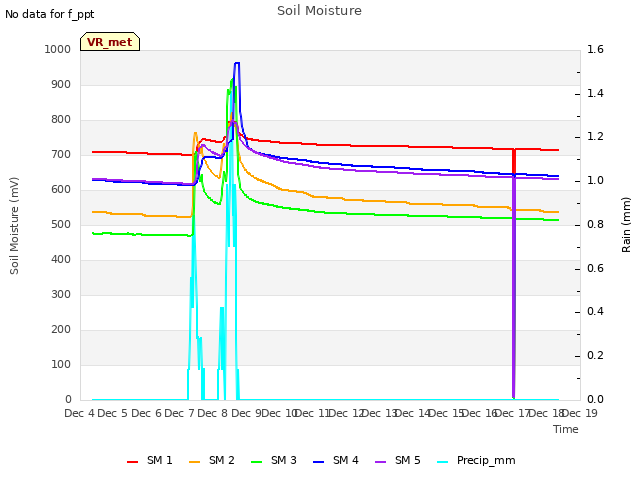
Task: Click the Dec 4 x-axis tick label
Action: (80, 413)
